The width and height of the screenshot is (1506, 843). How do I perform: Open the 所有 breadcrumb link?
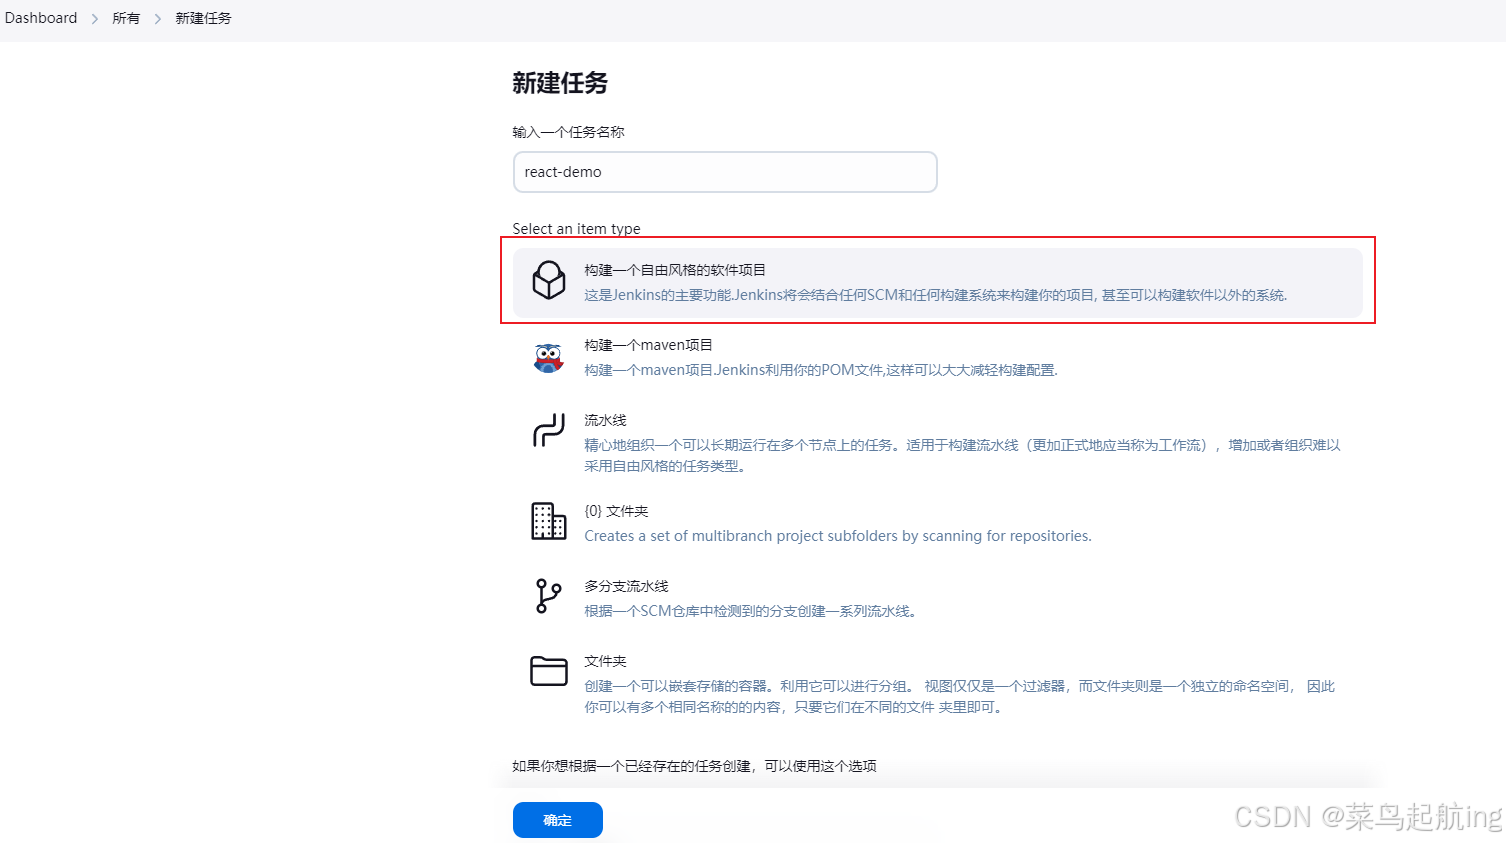(126, 18)
